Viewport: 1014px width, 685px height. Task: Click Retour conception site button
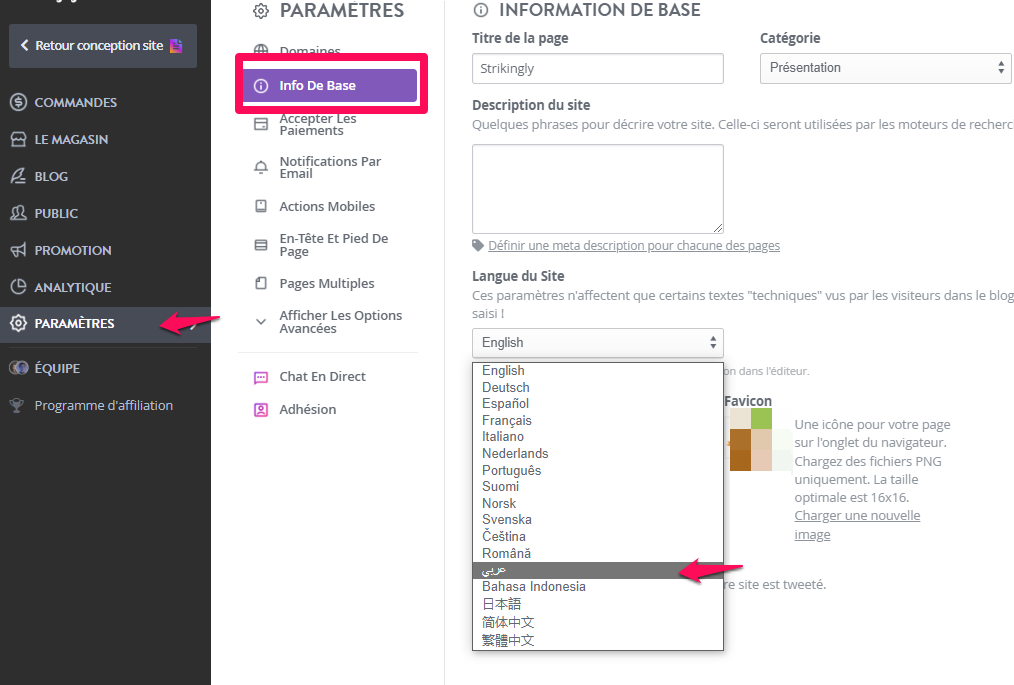point(103,46)
